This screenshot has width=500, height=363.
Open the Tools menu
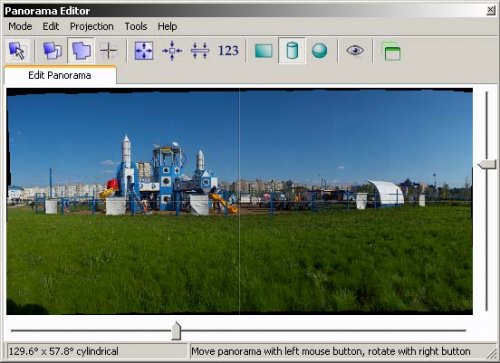[136, 26]
